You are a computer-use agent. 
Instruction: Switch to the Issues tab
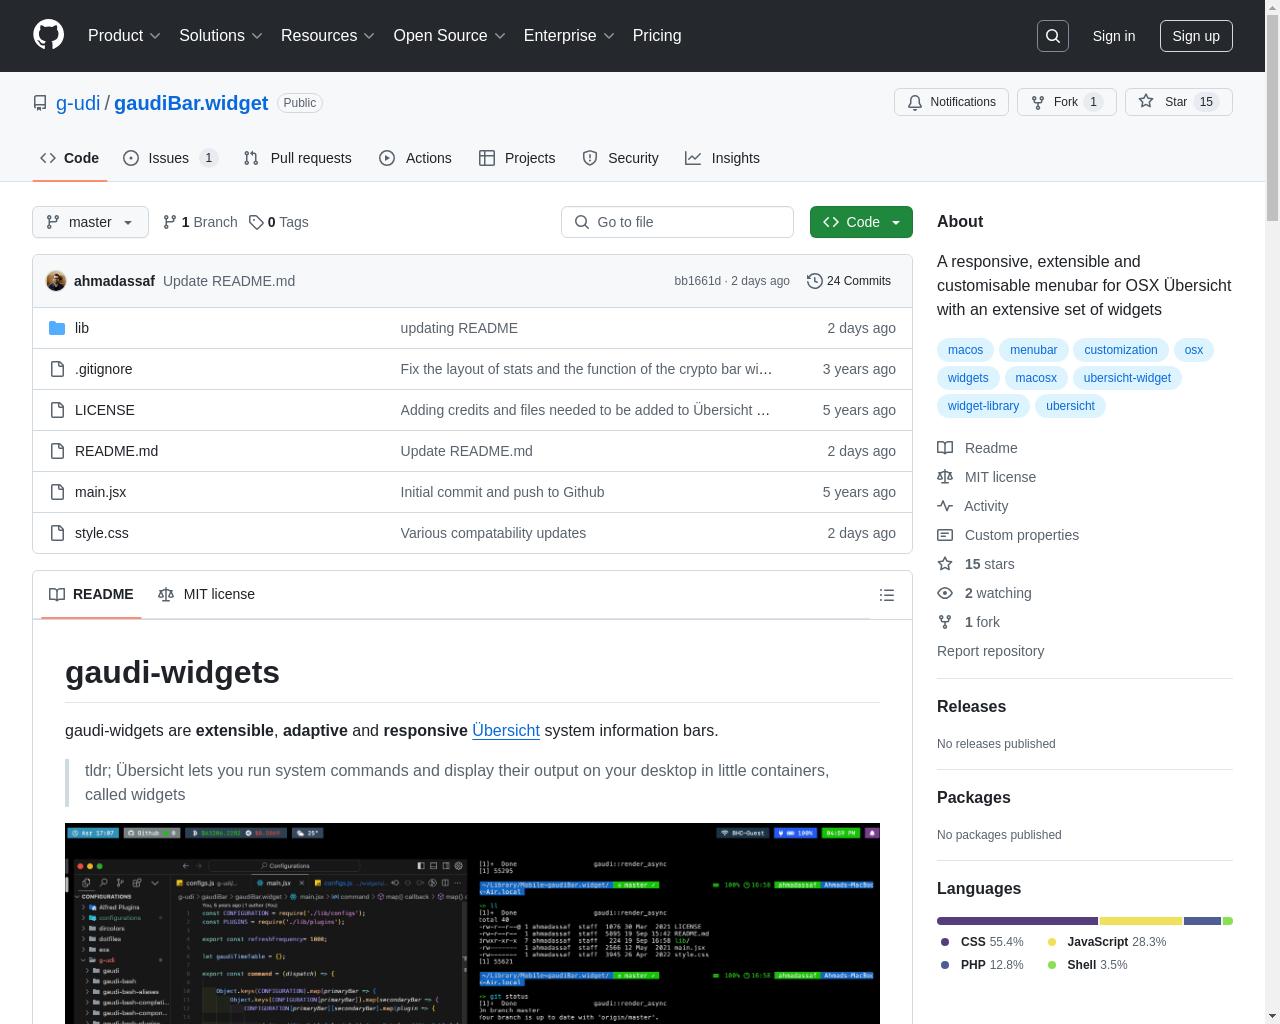tap(170, 158)
